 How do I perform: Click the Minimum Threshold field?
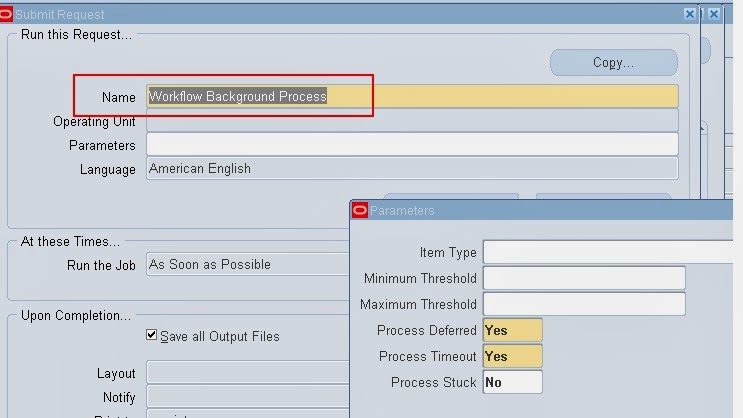click(584, 278)
